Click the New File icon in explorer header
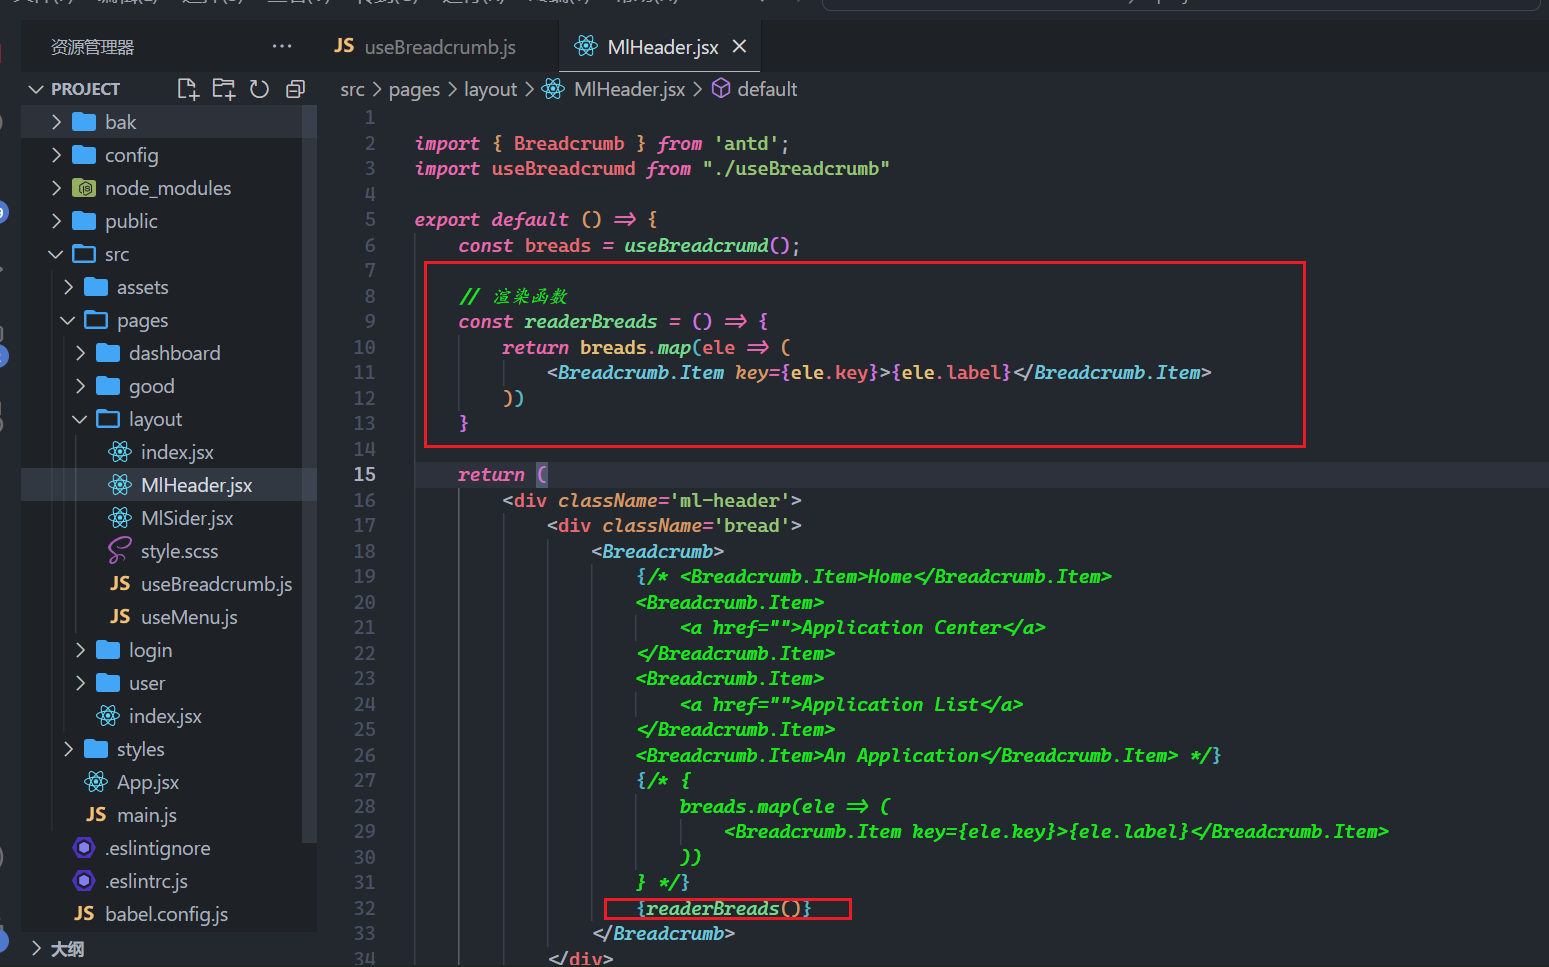Image resolution: width=1549 pixels, height=967 pixels. coord(188,89)
